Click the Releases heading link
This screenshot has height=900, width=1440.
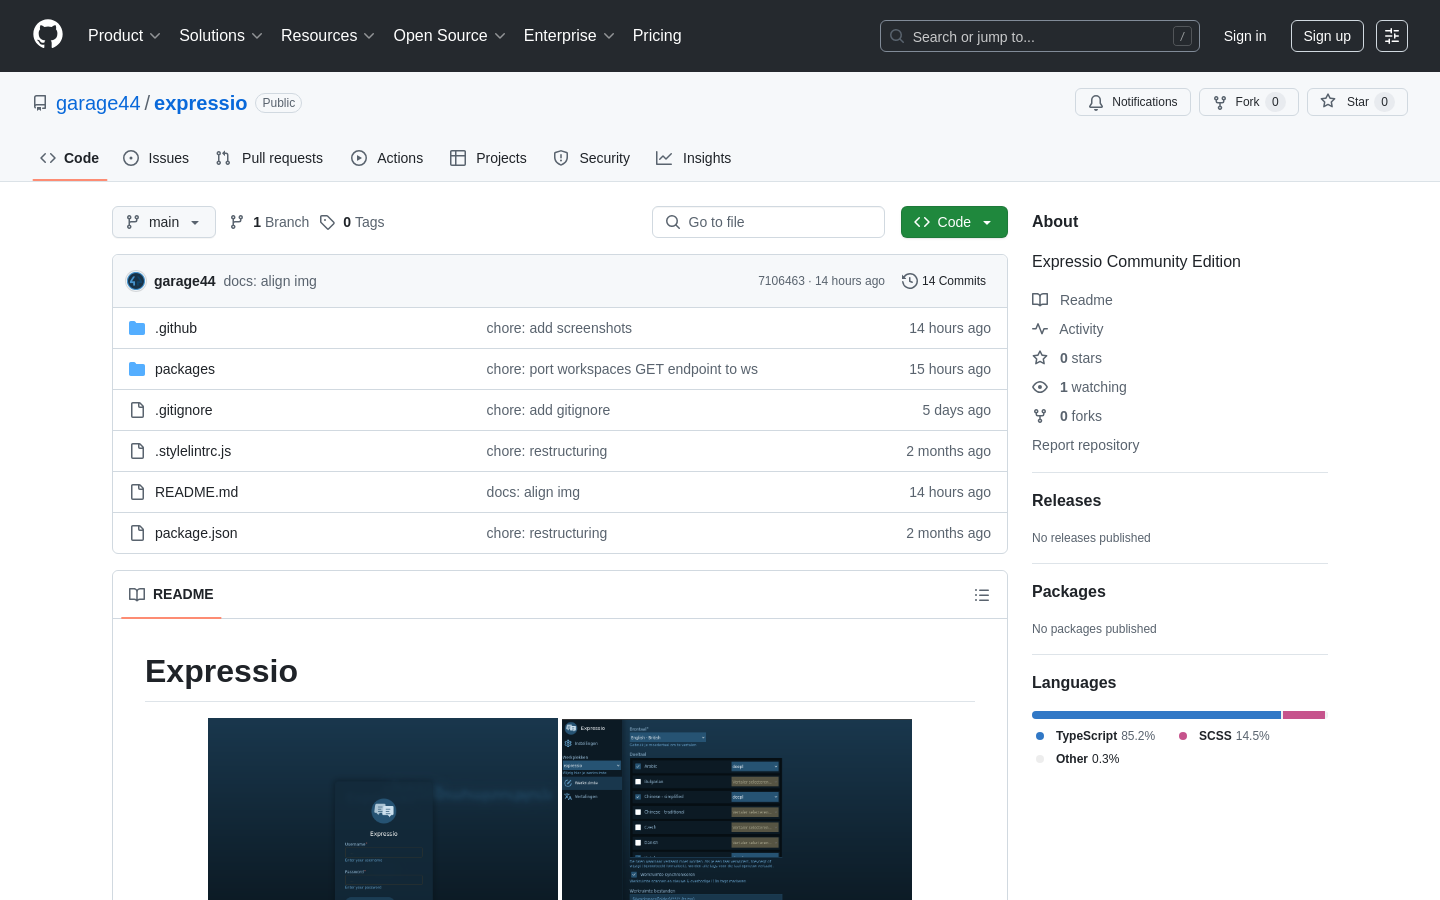(x=1066, y=501)
